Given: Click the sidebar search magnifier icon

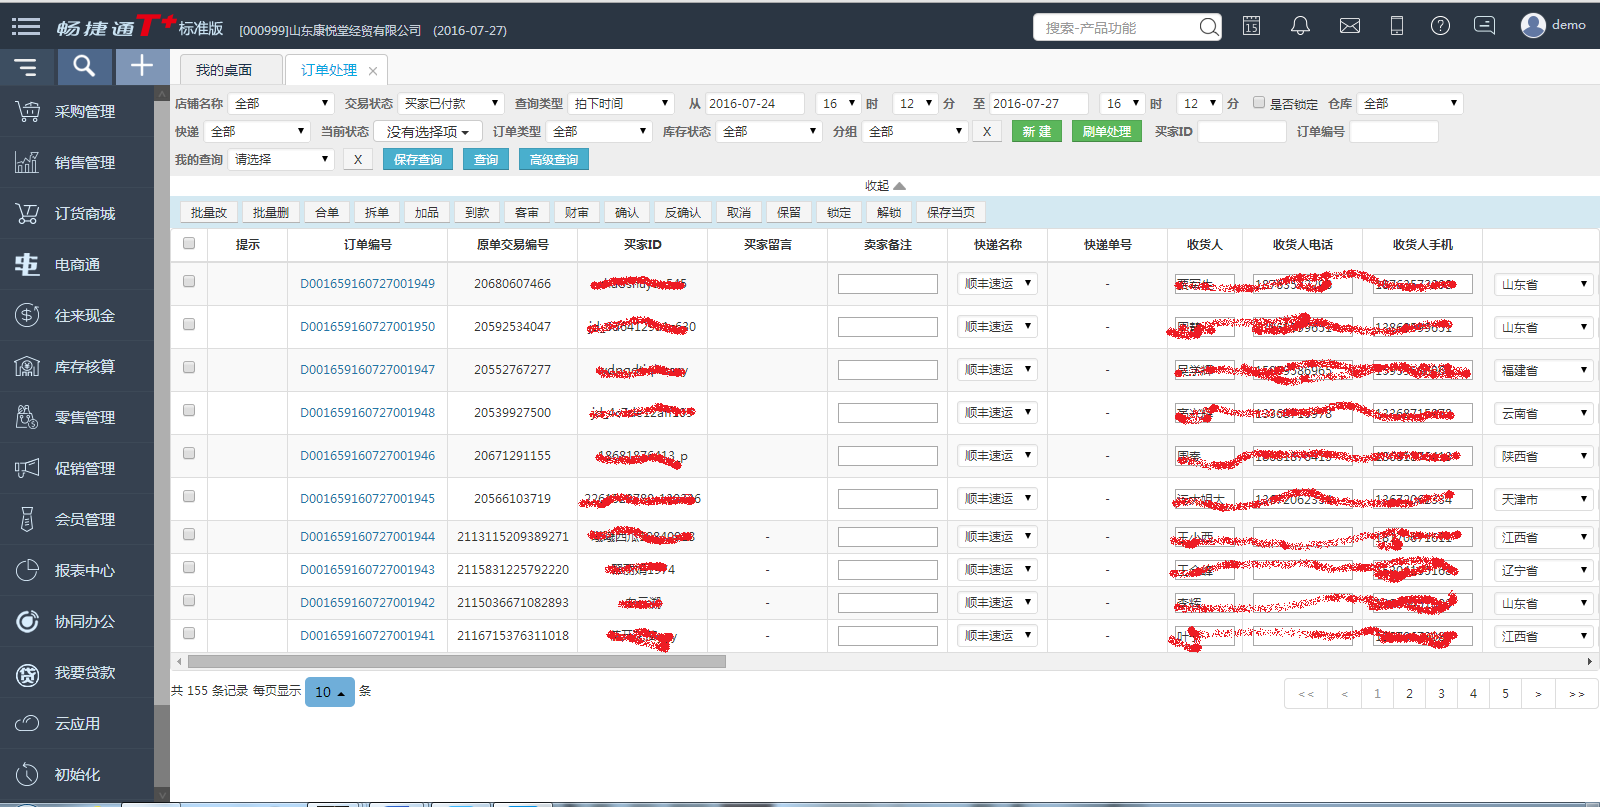Looking at the screenshot, I should point(84,67).
